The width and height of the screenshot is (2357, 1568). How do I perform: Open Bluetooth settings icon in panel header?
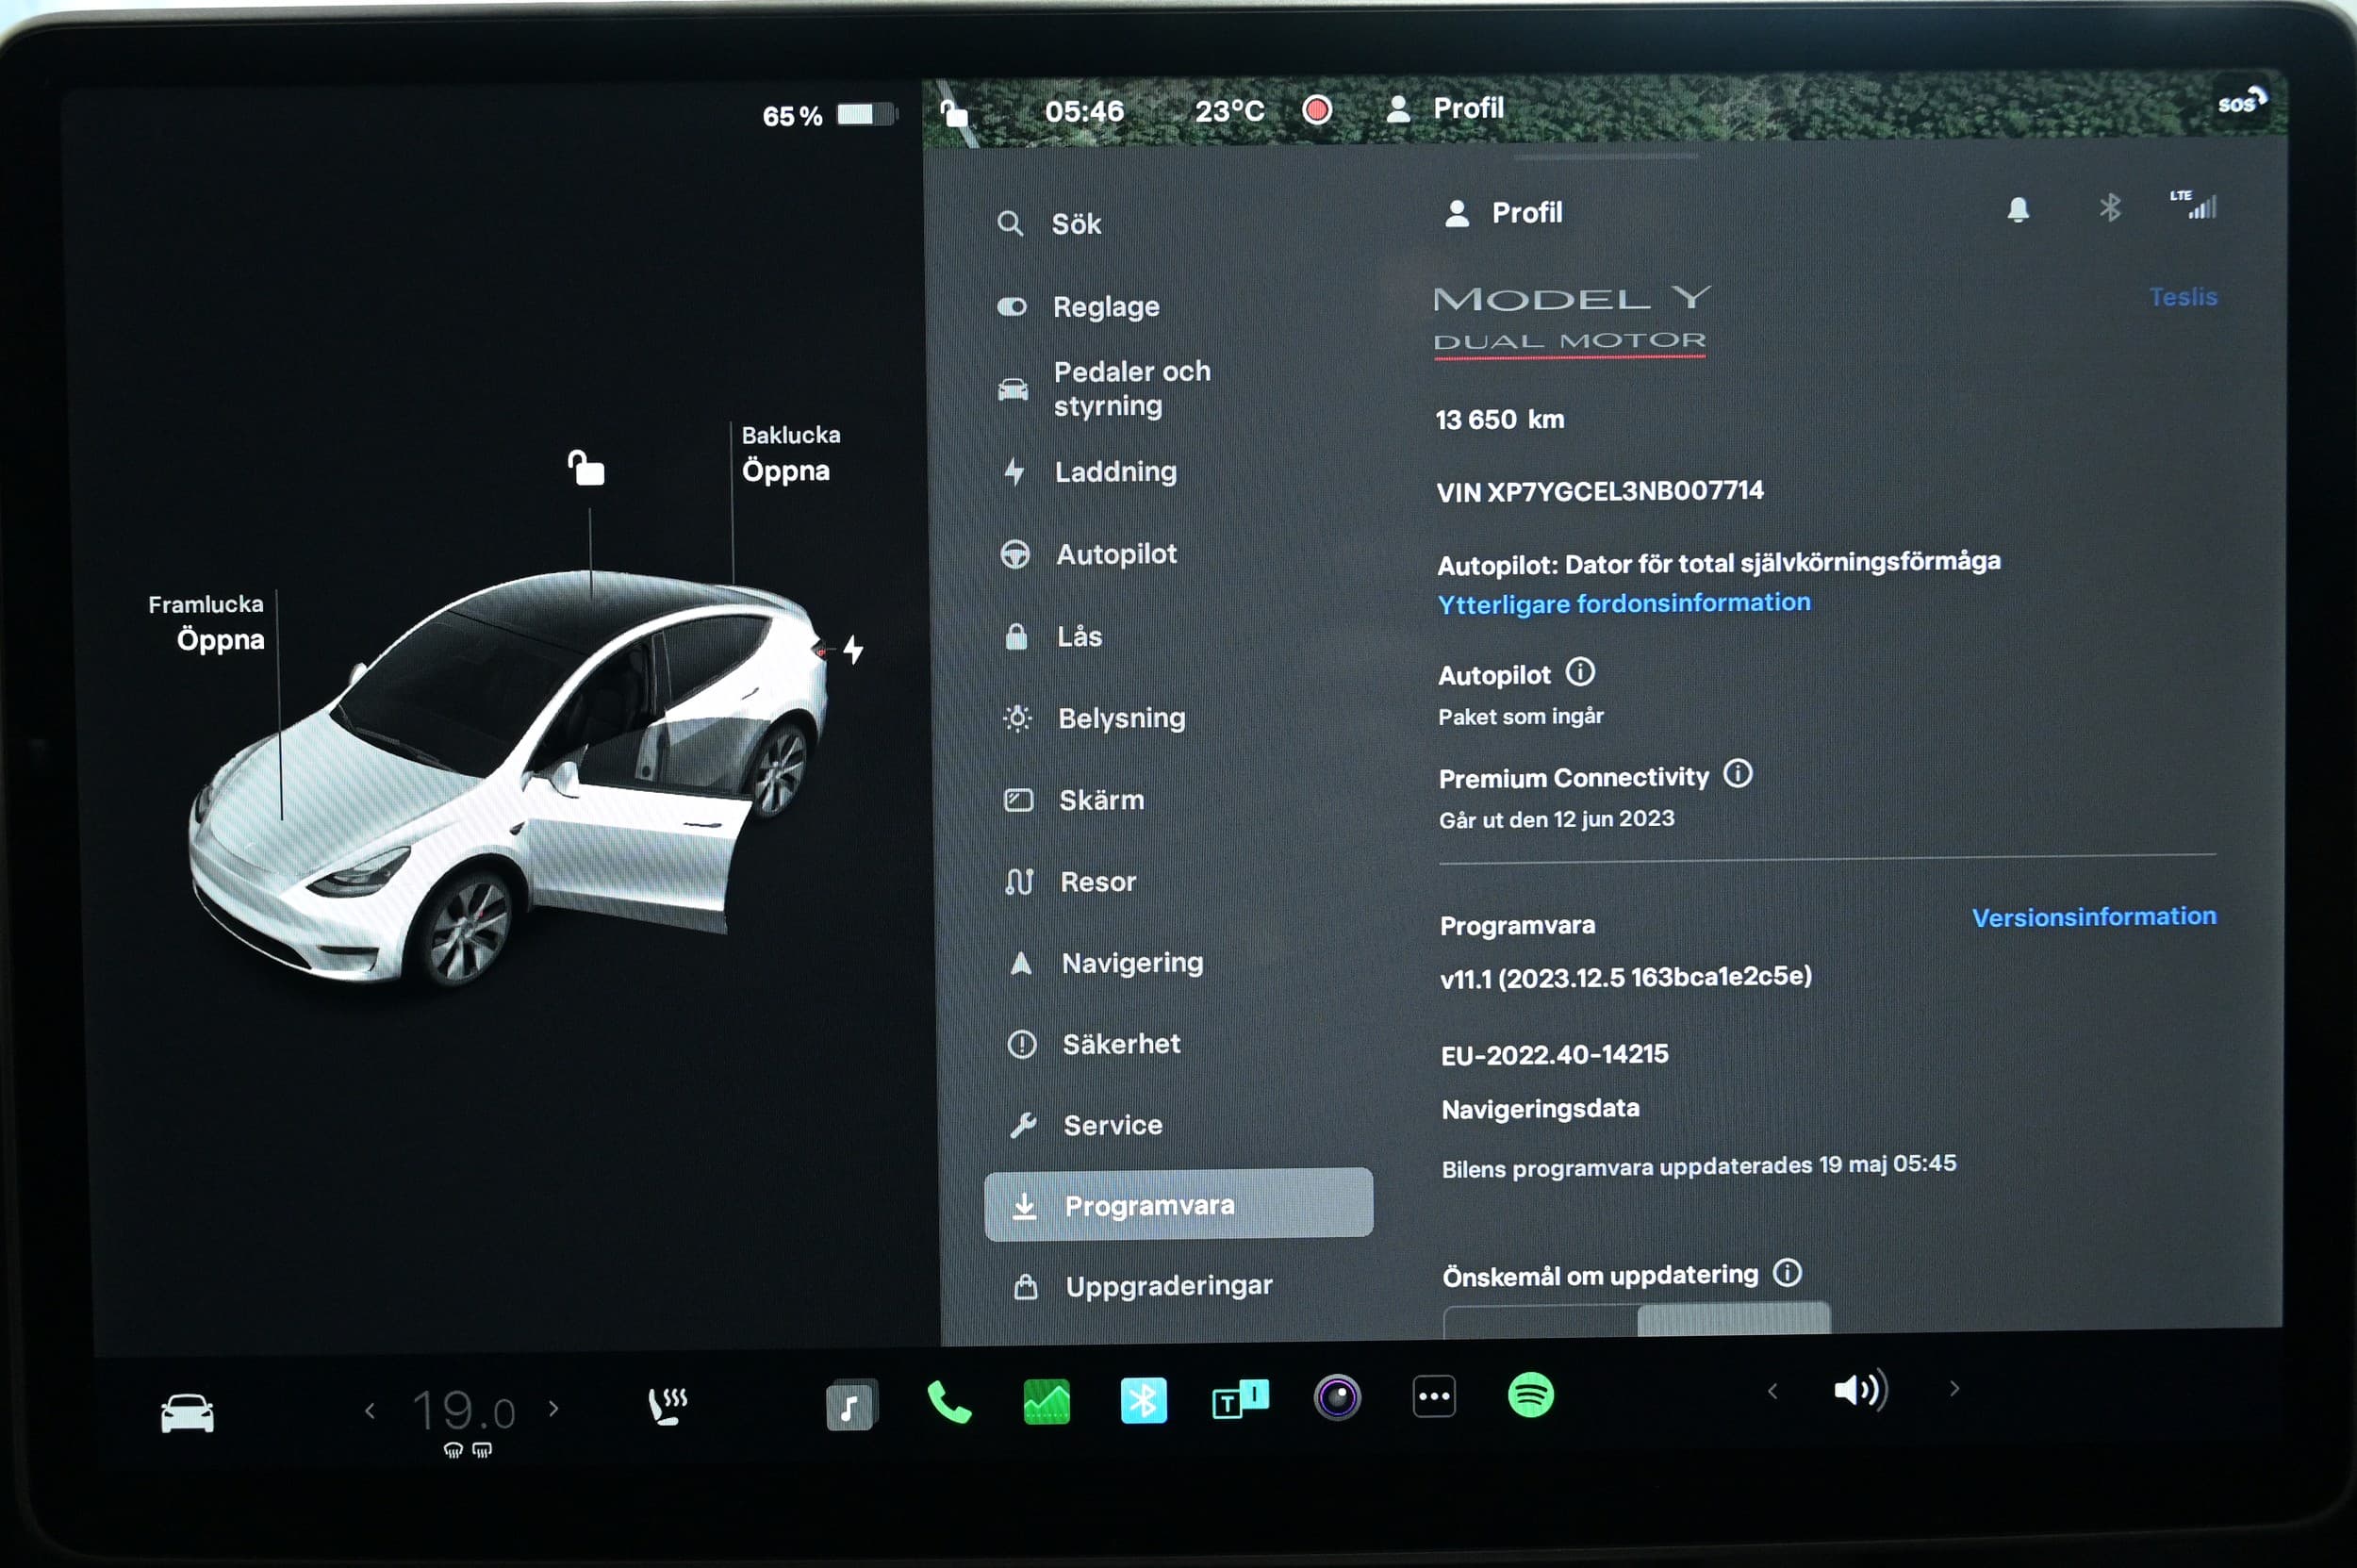point(2110,207)
